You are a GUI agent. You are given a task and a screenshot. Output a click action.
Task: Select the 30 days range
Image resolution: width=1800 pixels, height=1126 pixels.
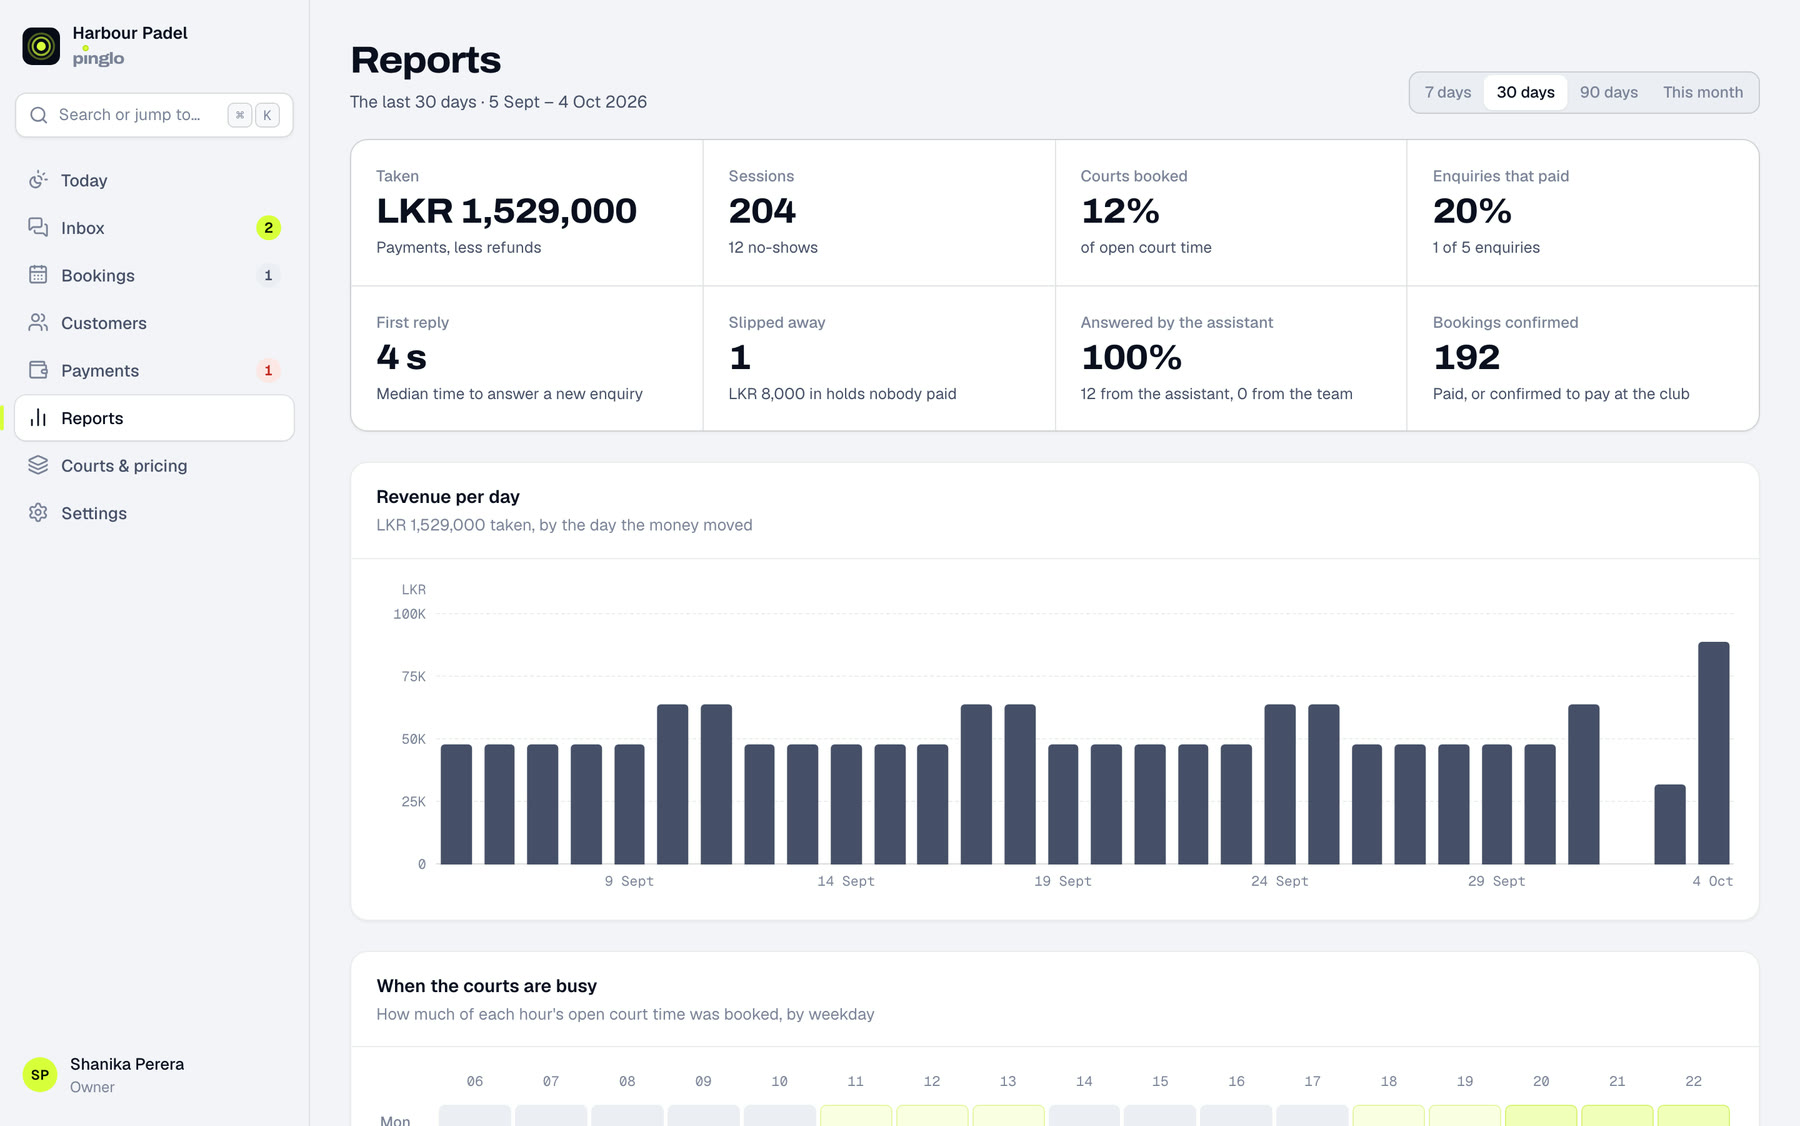coord(1525,92)
